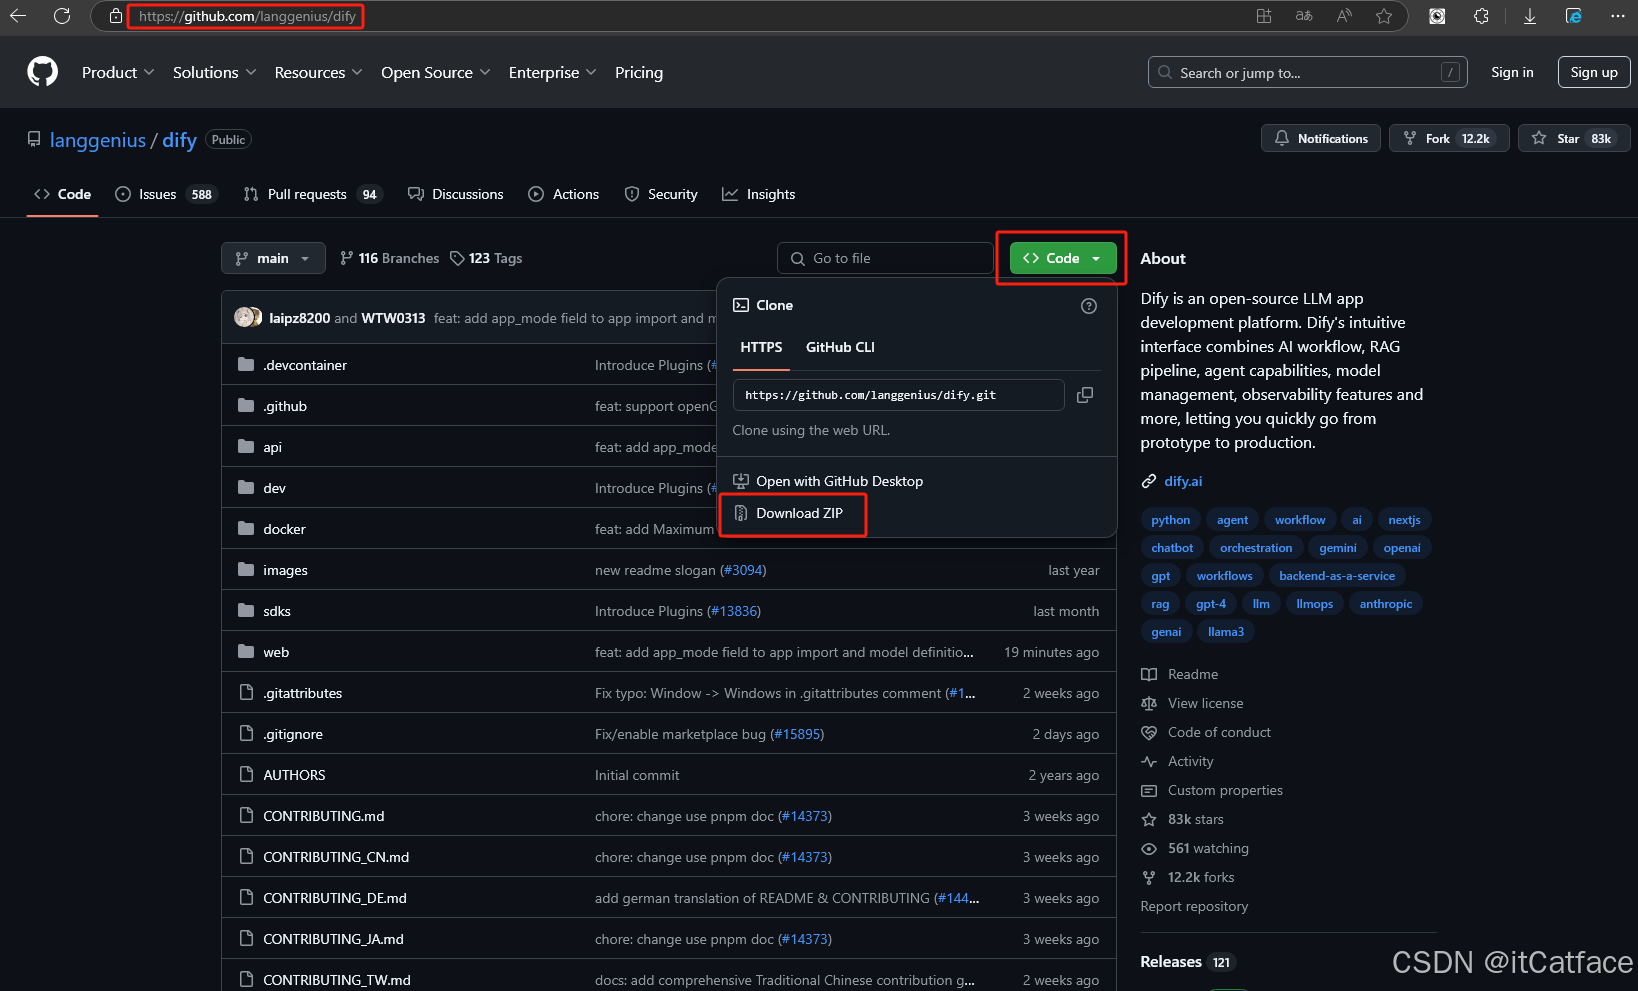Click the watching eye icon
1638x991 pixels.
pyautogui.click(x=1149, y=849)
